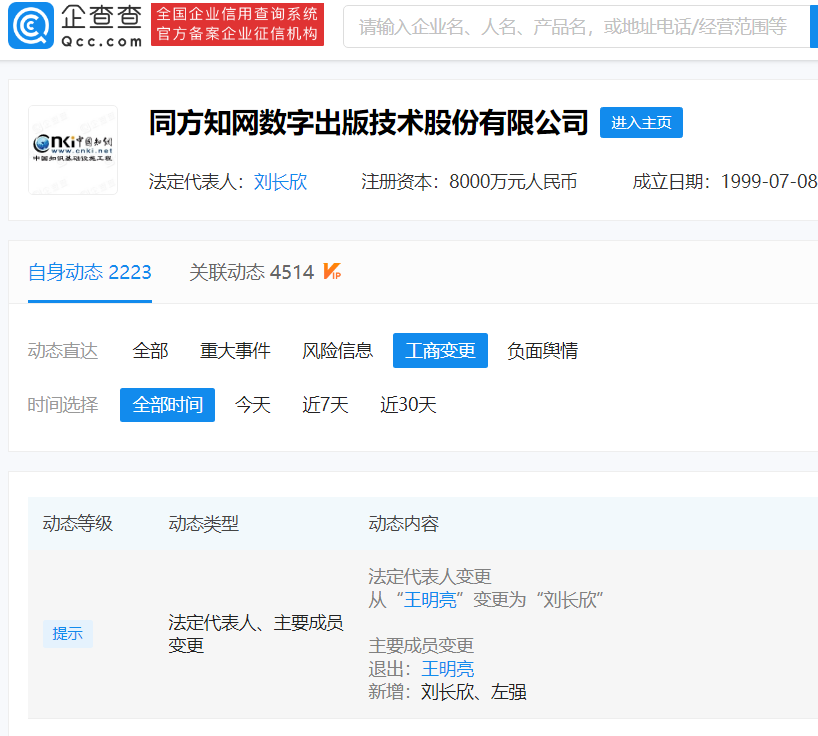Choose the 全部时间 time filter
Screen dimensions: 818x736
coord(167,405)
